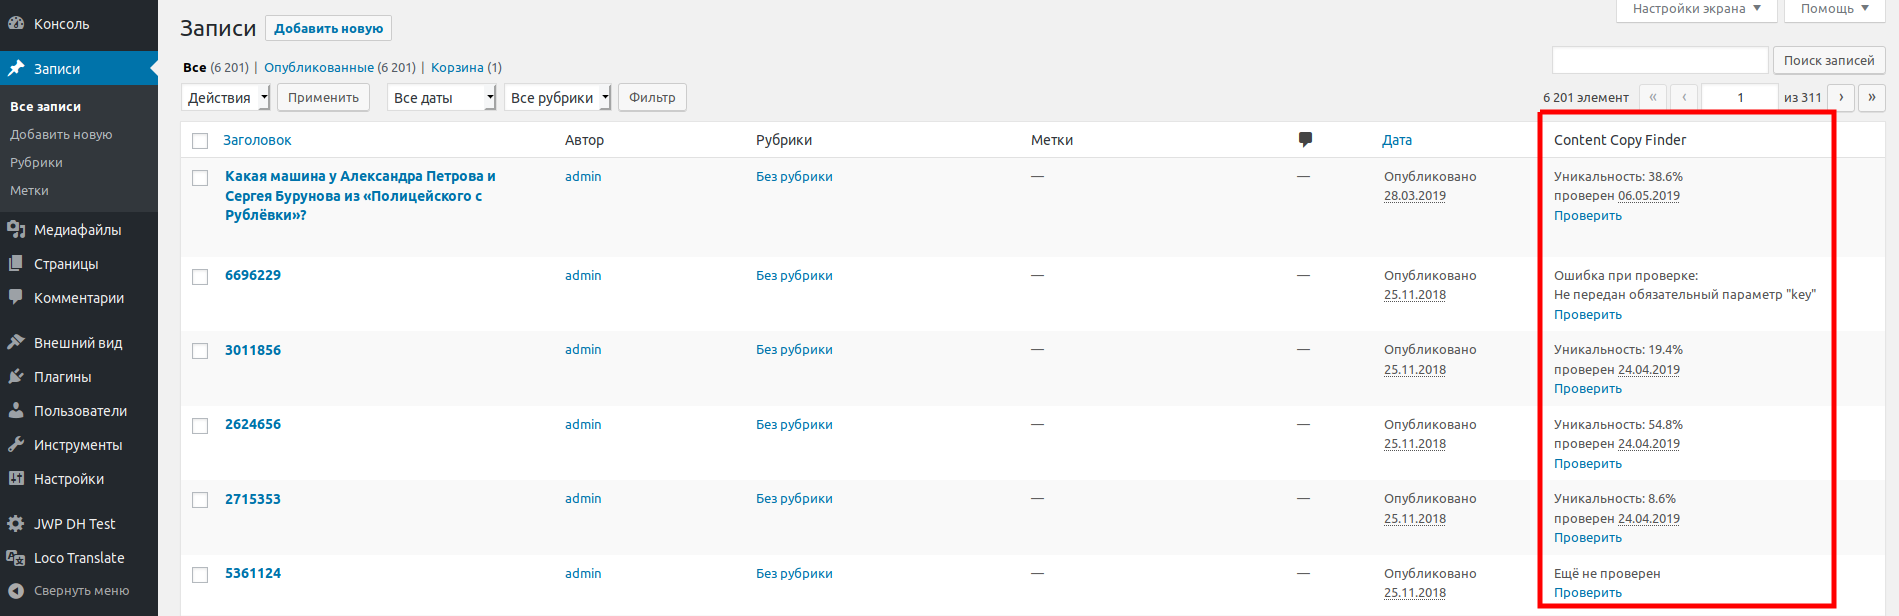Click Добавить новую button beside the title
This screenshot has width=1899, height=616.
click(328, 28)
